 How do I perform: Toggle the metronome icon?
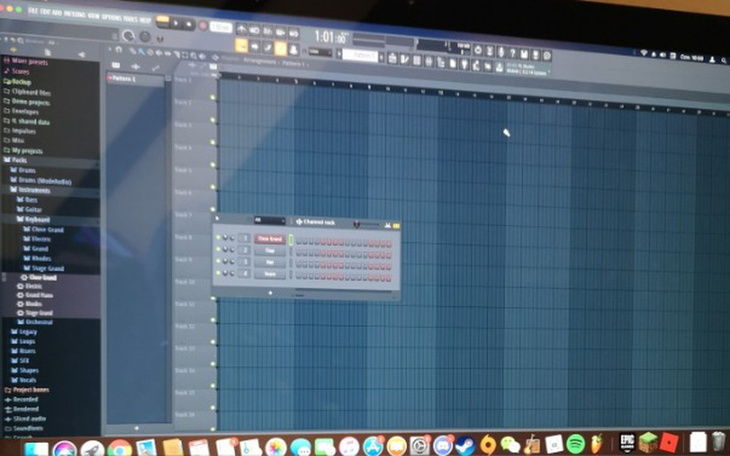242,30
